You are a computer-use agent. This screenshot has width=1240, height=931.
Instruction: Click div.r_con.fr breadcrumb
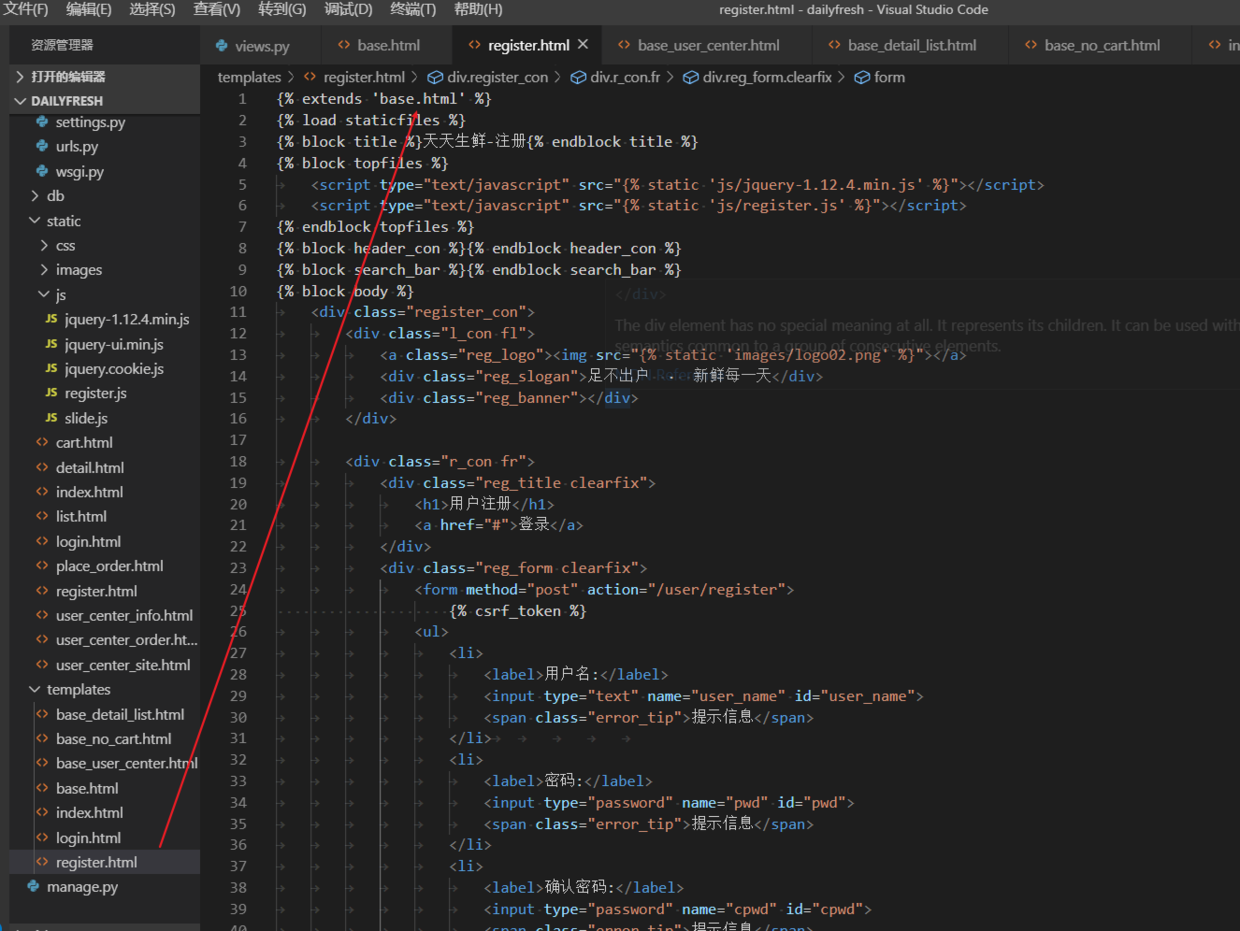tap(625, 77)
